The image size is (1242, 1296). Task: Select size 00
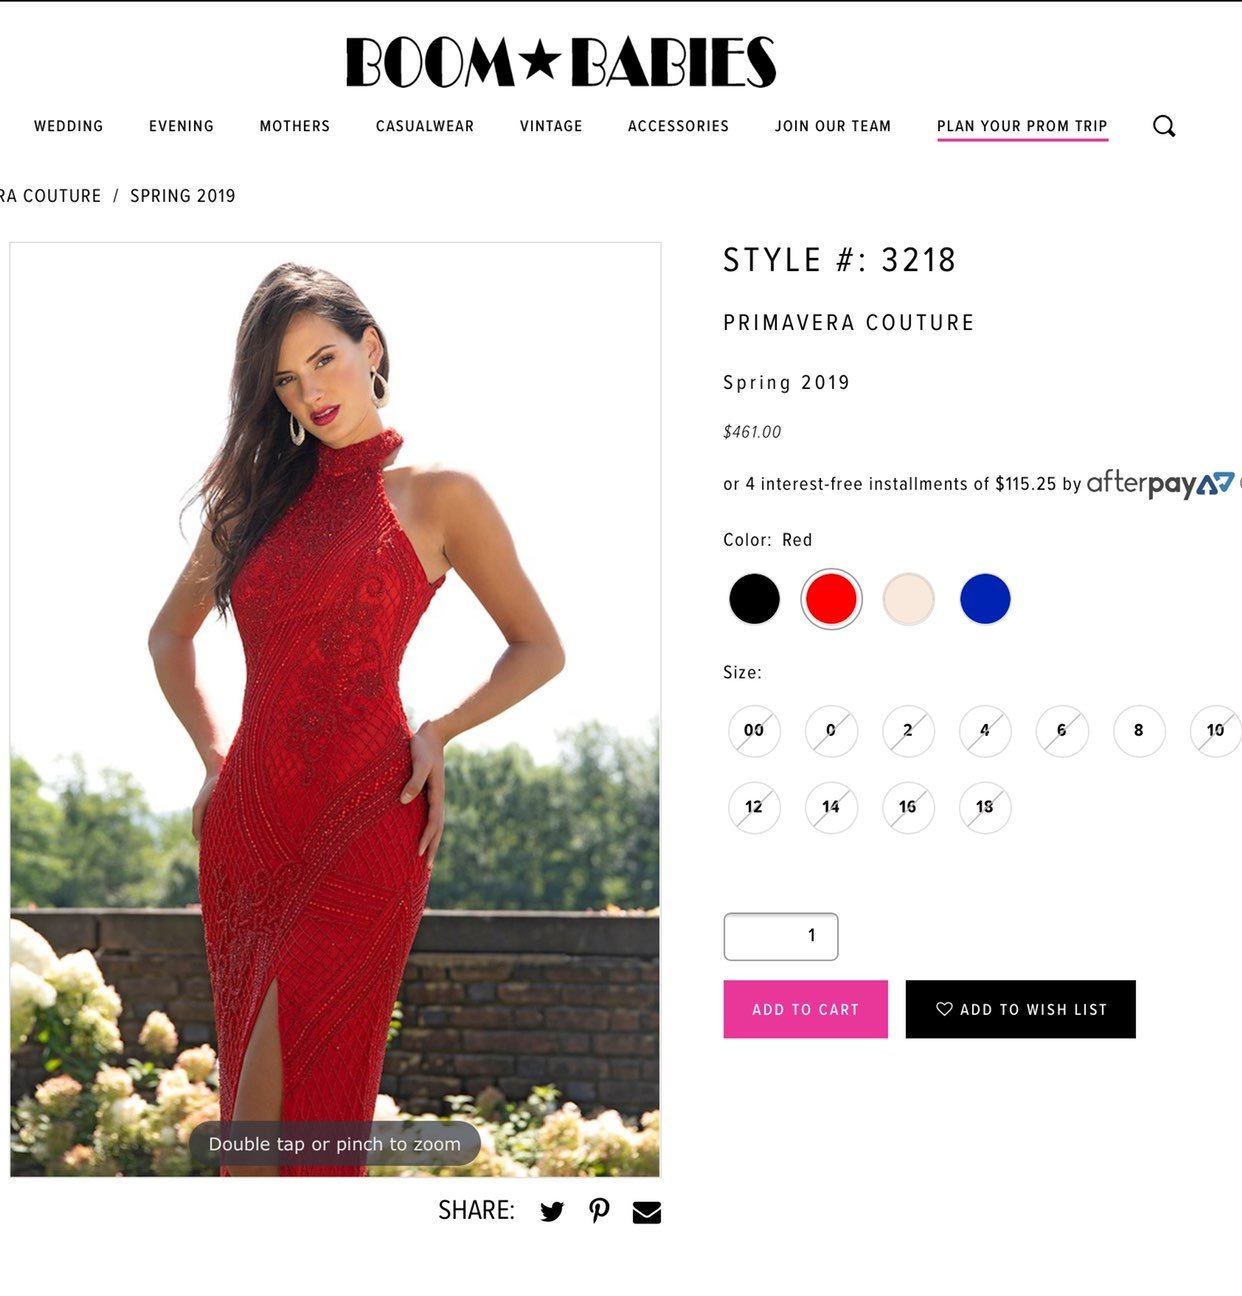[754, 731]
